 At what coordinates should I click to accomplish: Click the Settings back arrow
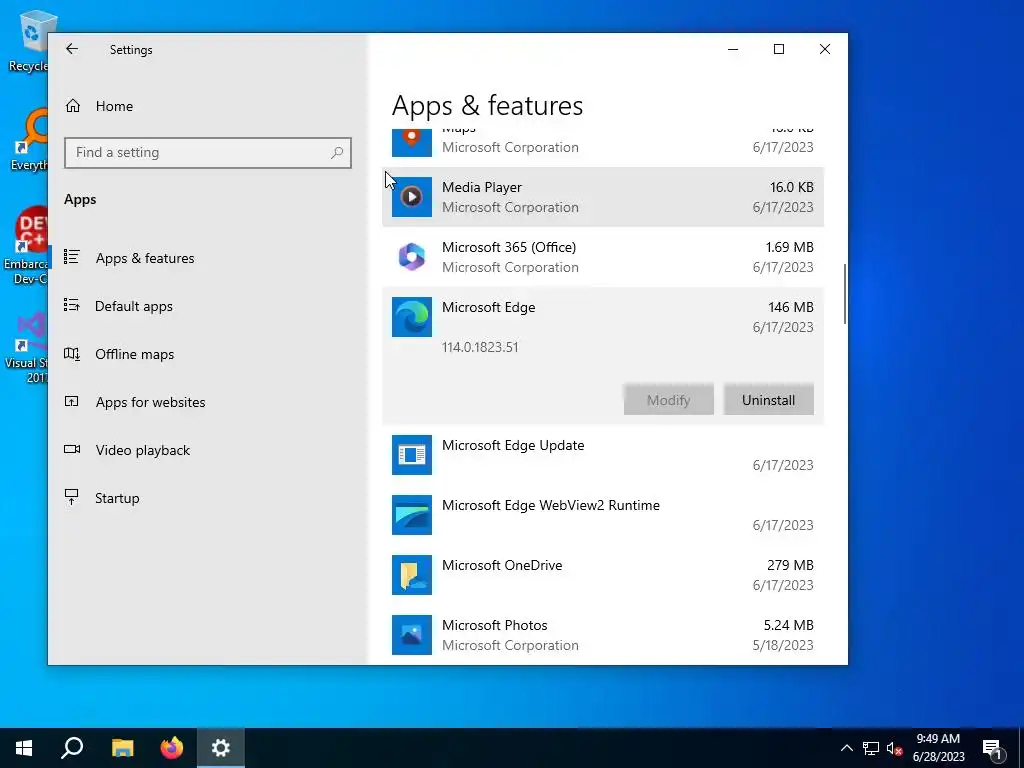coord(72,49)
